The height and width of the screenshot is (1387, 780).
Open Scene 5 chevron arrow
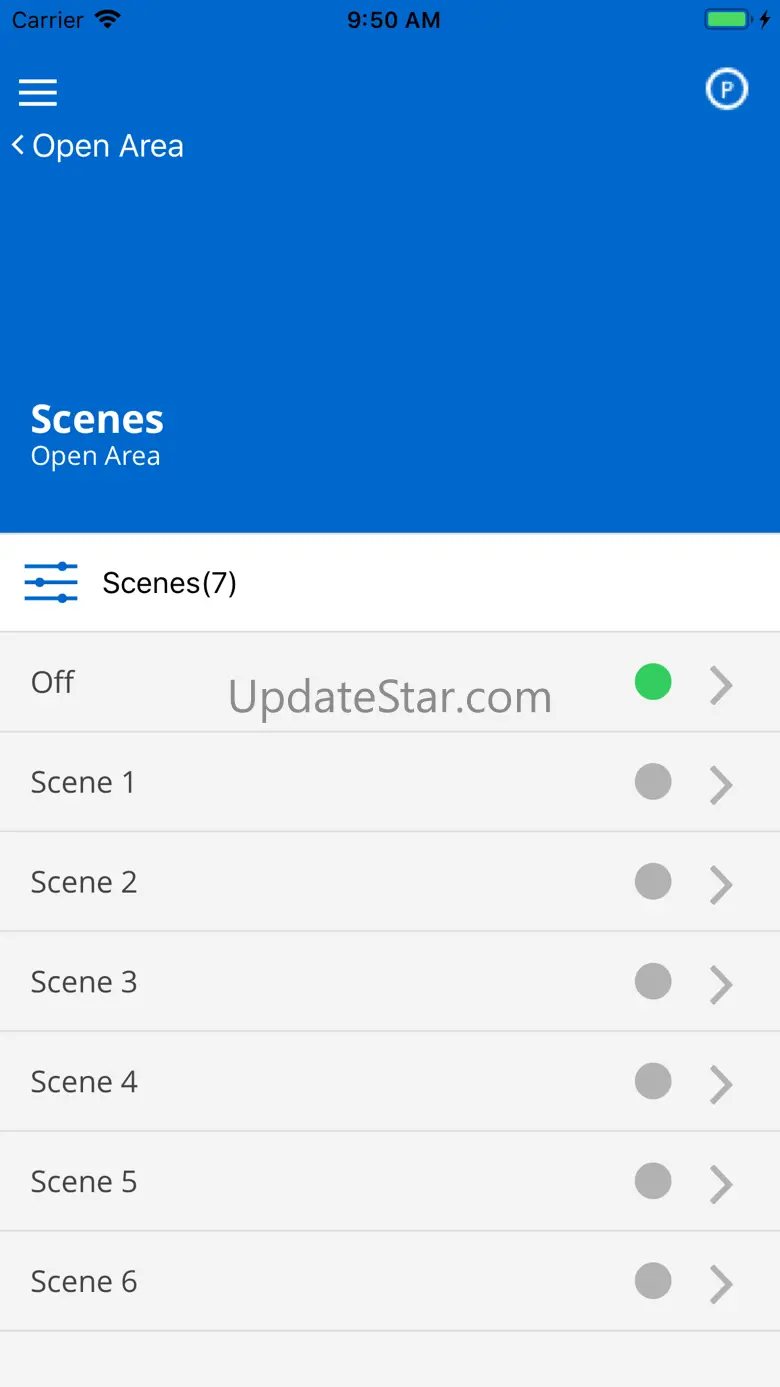click(x=721, y=1184)
